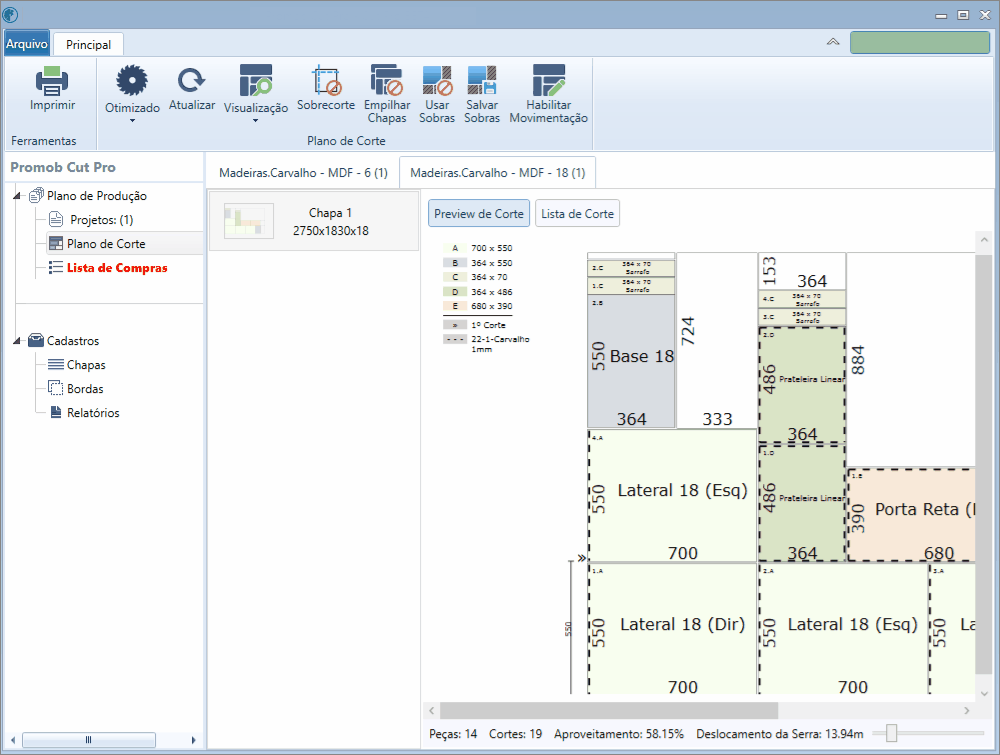Click the Projetos document icon
1000x755 pixels.
pyautogui.click(x=56, y=219)
